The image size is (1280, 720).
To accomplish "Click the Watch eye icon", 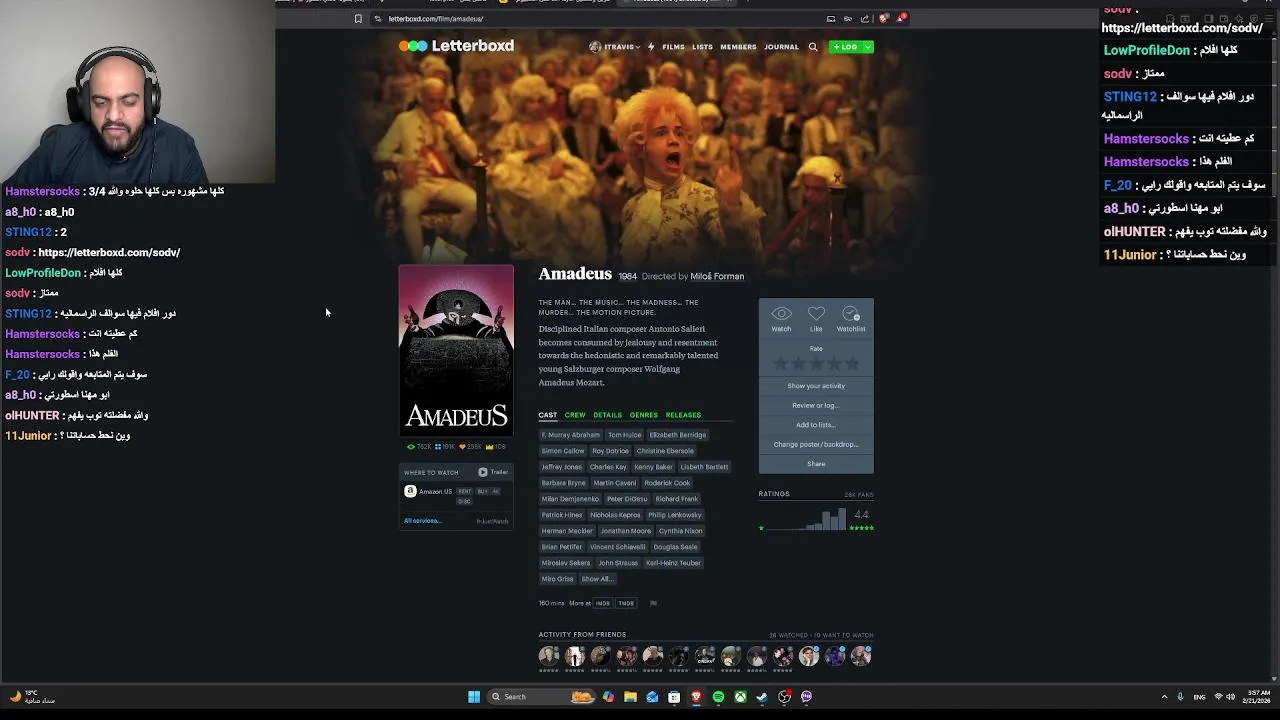I will click(x=781, y=314).
